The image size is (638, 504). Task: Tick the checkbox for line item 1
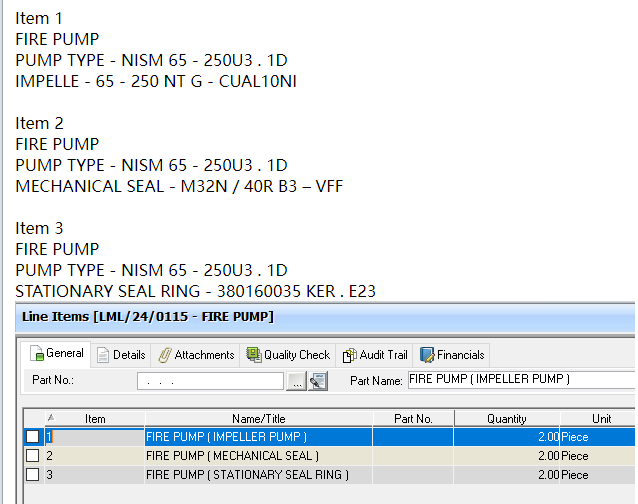pyautogui.click(x=33, y=437)
